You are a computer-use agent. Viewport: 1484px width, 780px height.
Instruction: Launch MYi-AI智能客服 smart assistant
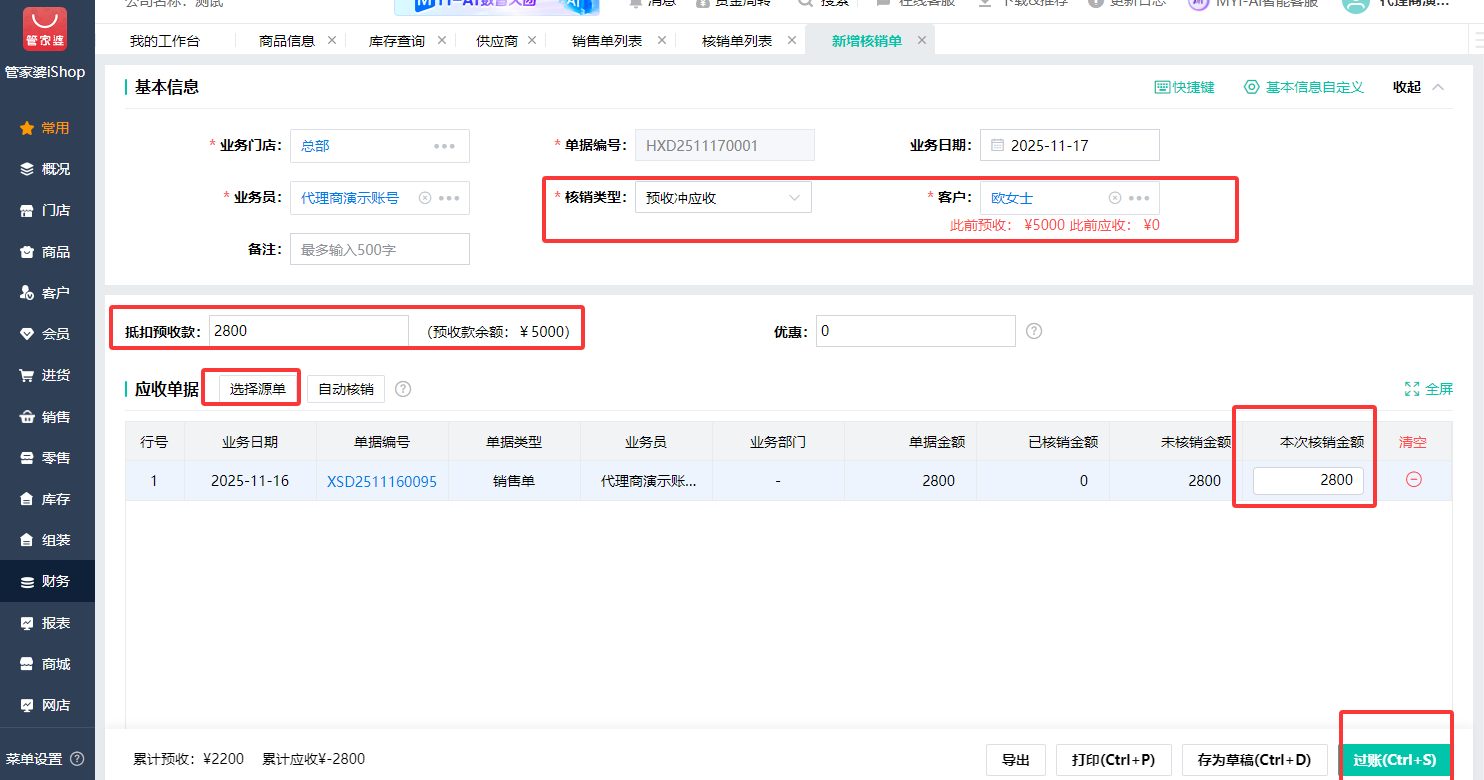pyautogui.click(x=1197, y=5)
